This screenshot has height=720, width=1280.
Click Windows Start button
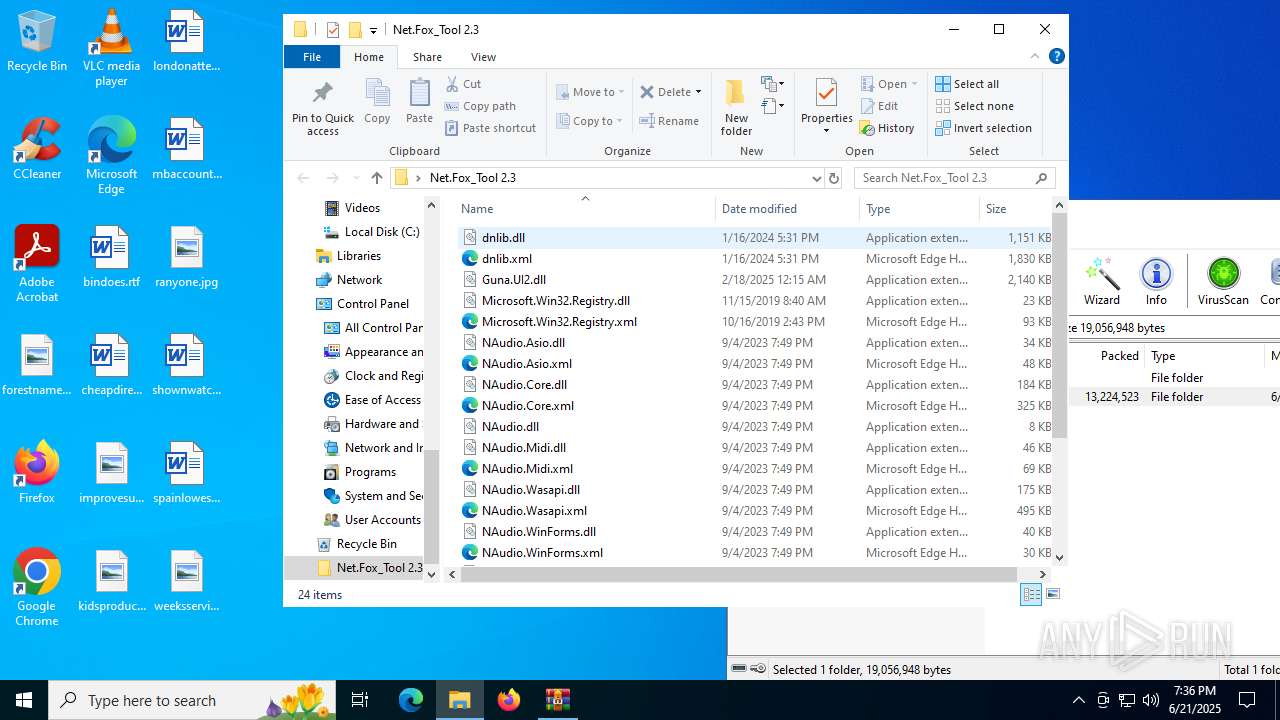(24, 700)
